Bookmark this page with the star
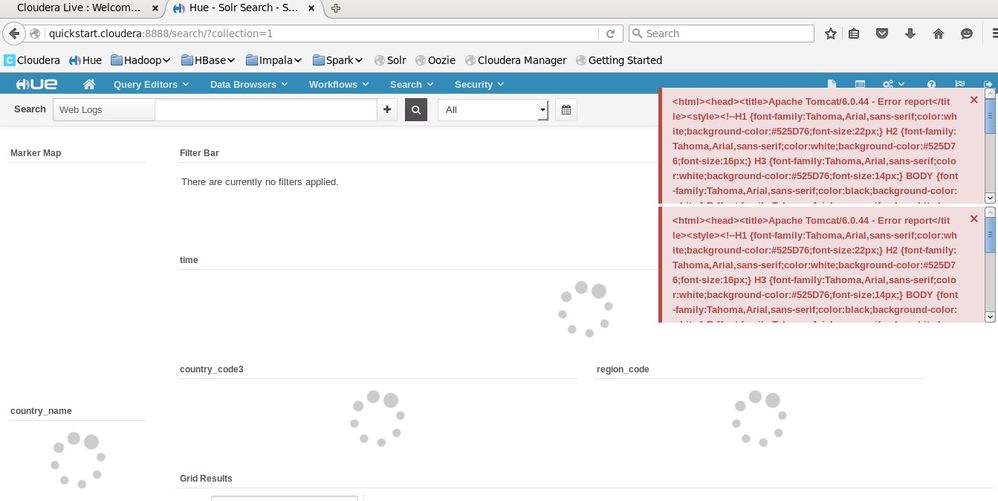Image resolution: width=998 pixels, height=501 pixels. point(831,34)
